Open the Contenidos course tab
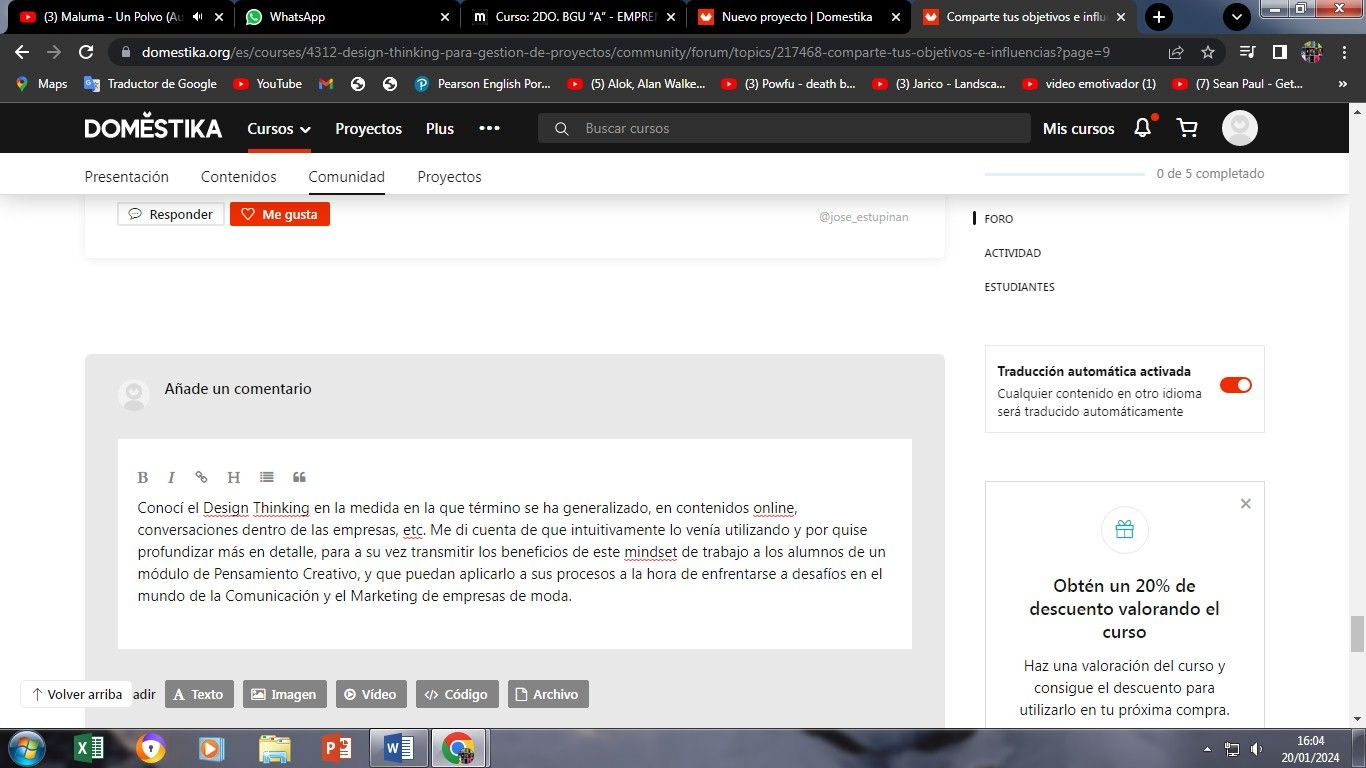The height and width of the screenshot is (768, 1366). tap(239, 177)
